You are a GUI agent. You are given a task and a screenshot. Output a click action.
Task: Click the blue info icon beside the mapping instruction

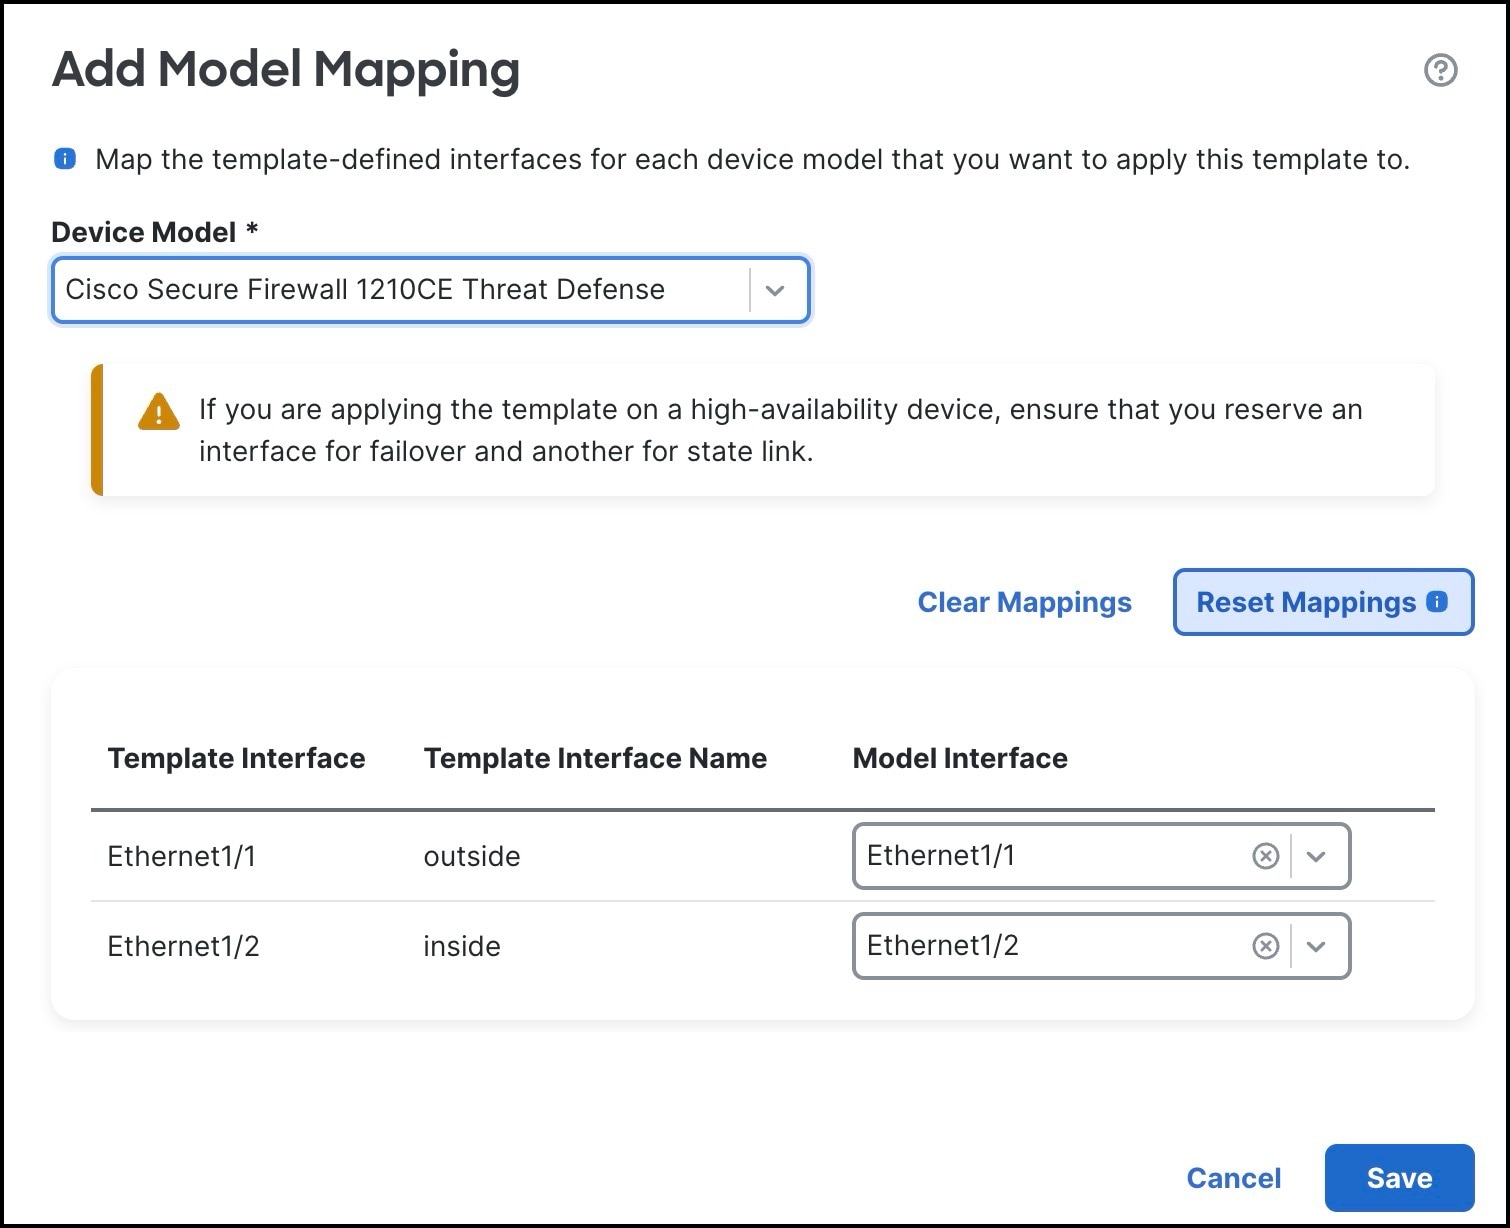65,158
